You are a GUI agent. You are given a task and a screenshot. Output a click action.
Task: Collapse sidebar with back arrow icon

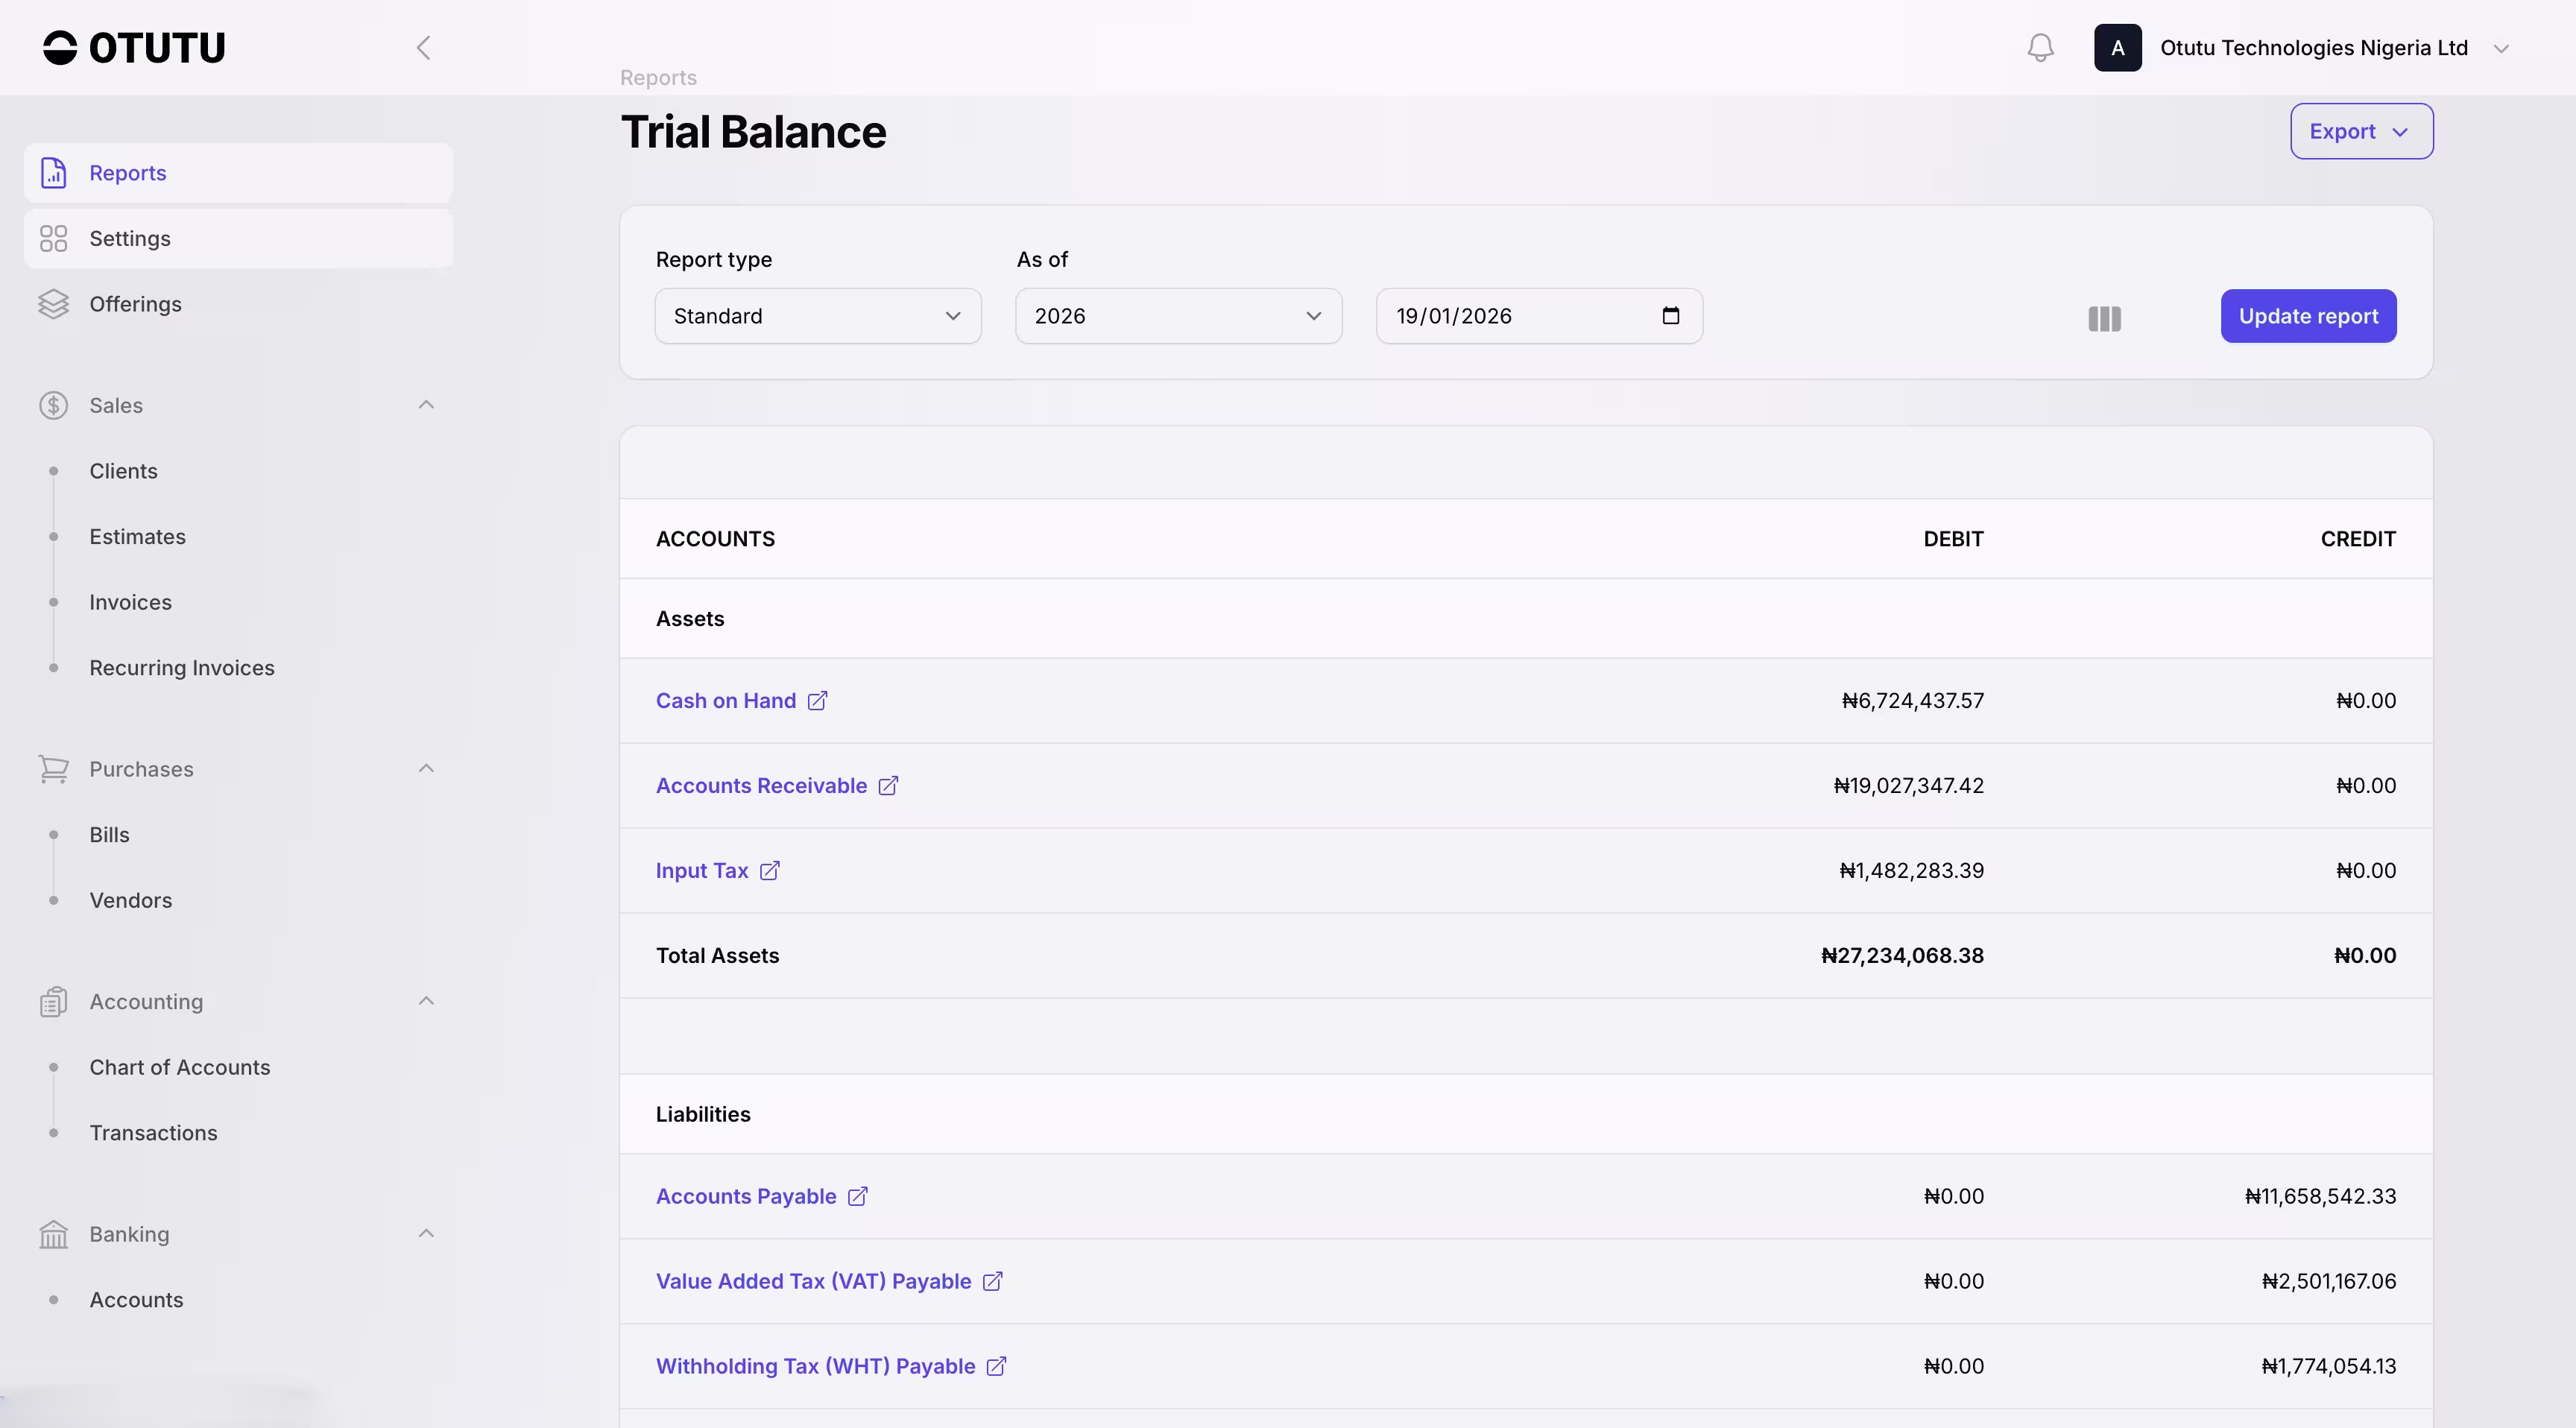click(423, 48)
